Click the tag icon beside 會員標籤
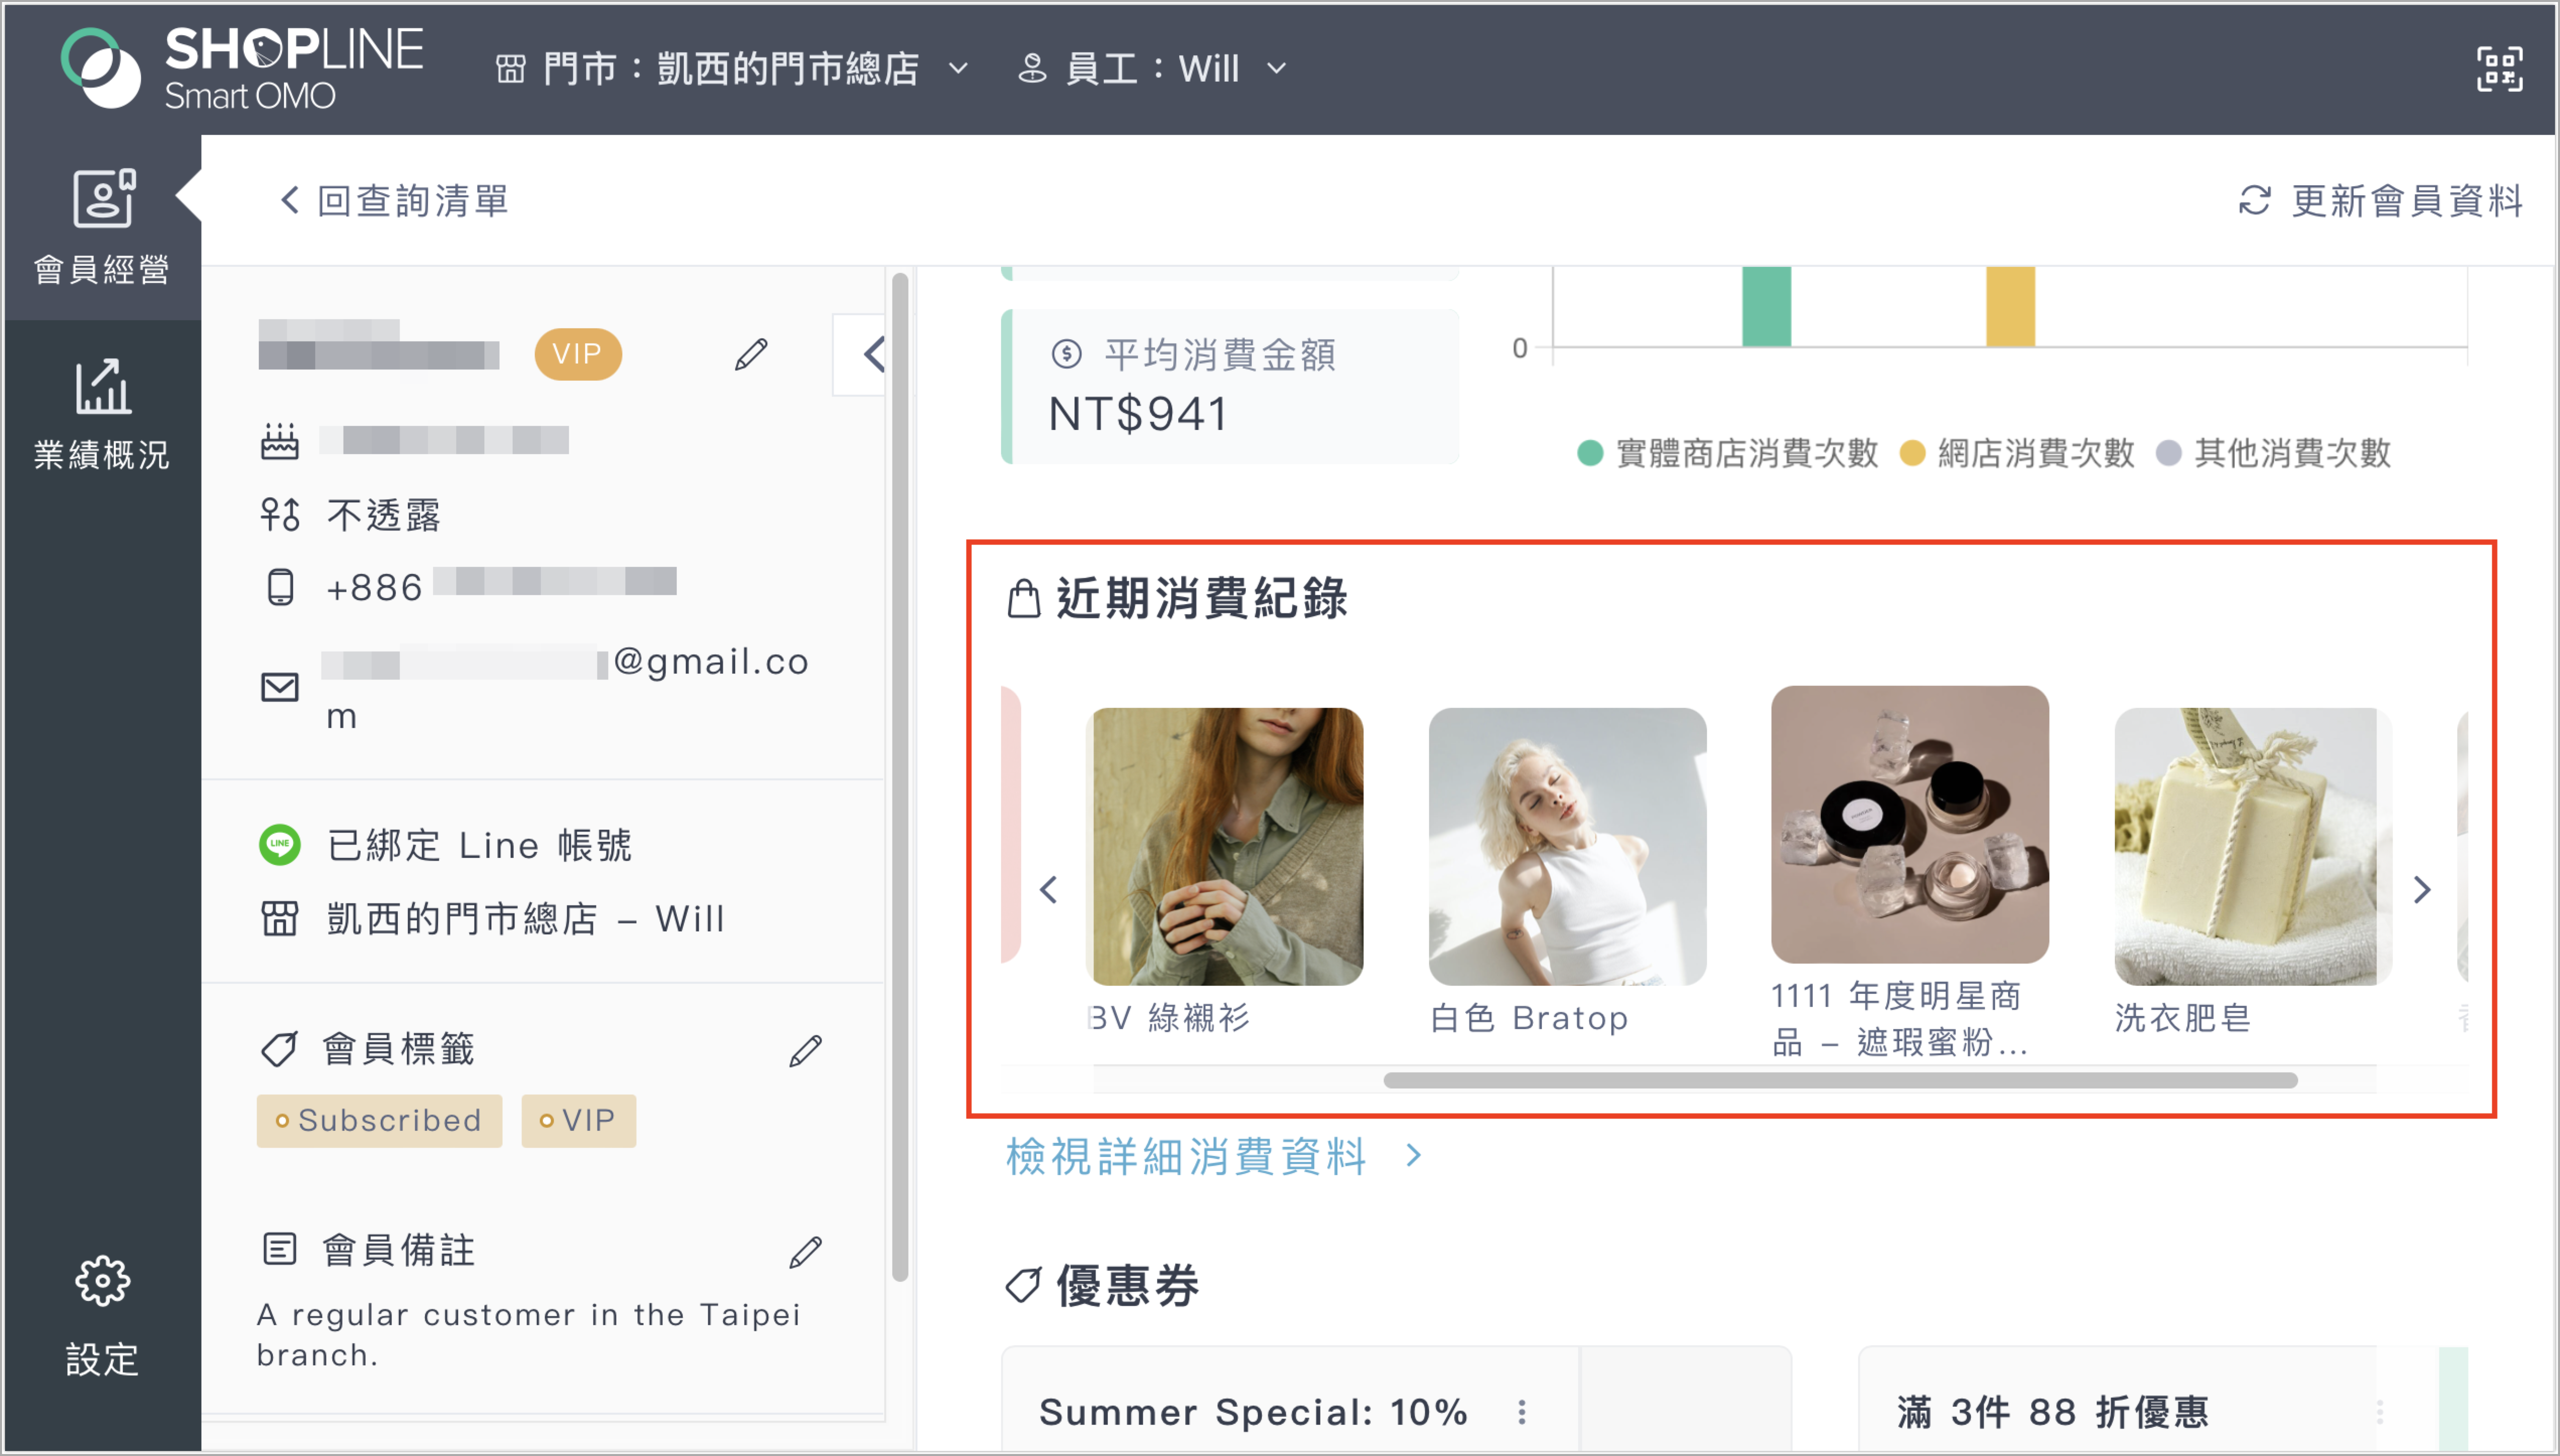The width and height of the screenshot is (2560, 1456). 279,1049
